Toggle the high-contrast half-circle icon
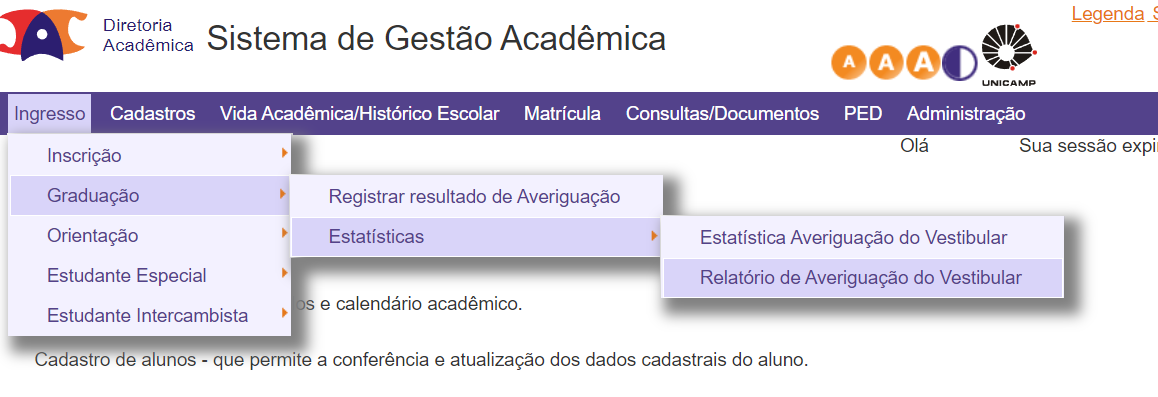 (959, 62)
